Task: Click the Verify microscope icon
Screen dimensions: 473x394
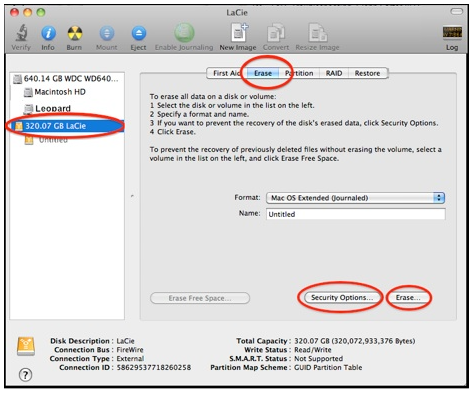Action: tap(21, 33)
